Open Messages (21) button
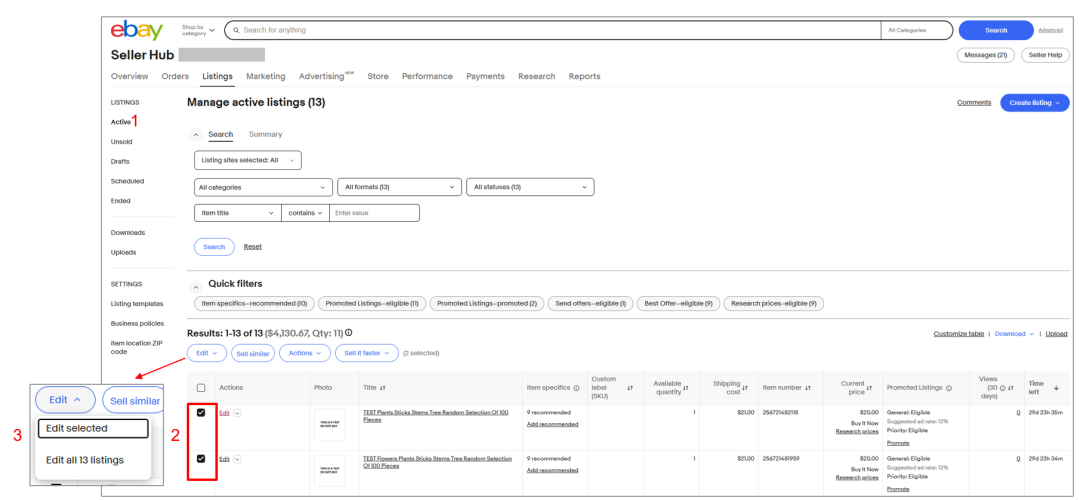The width and height of the screenshot is (1080, 500). [986, 55]
